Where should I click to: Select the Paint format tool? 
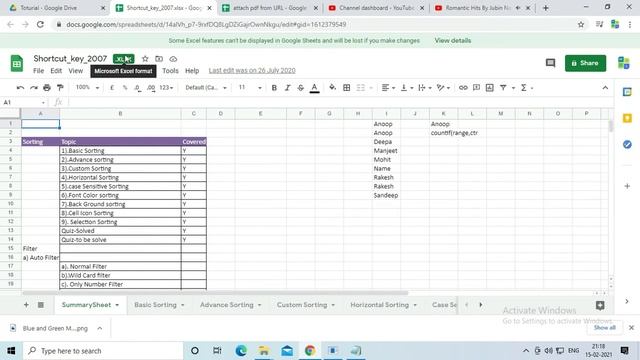(x=60, y=88)
